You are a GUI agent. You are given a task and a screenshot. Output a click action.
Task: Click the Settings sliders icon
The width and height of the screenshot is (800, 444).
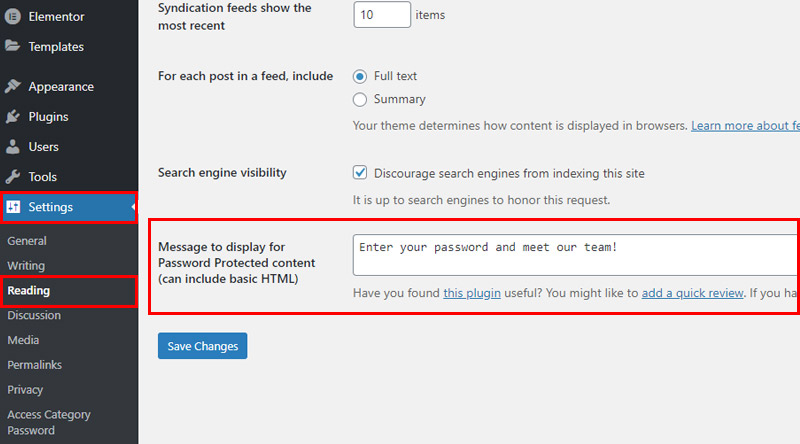[x=13, y=207]
